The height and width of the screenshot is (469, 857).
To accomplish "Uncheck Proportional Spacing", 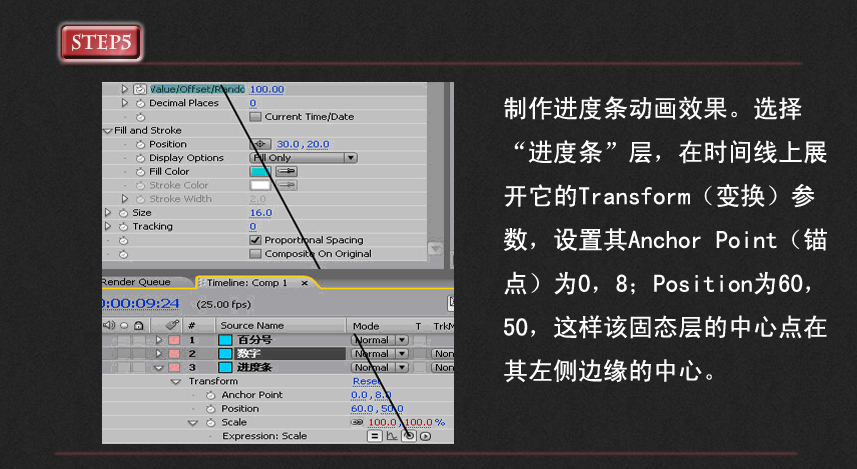I will (255, 240).
